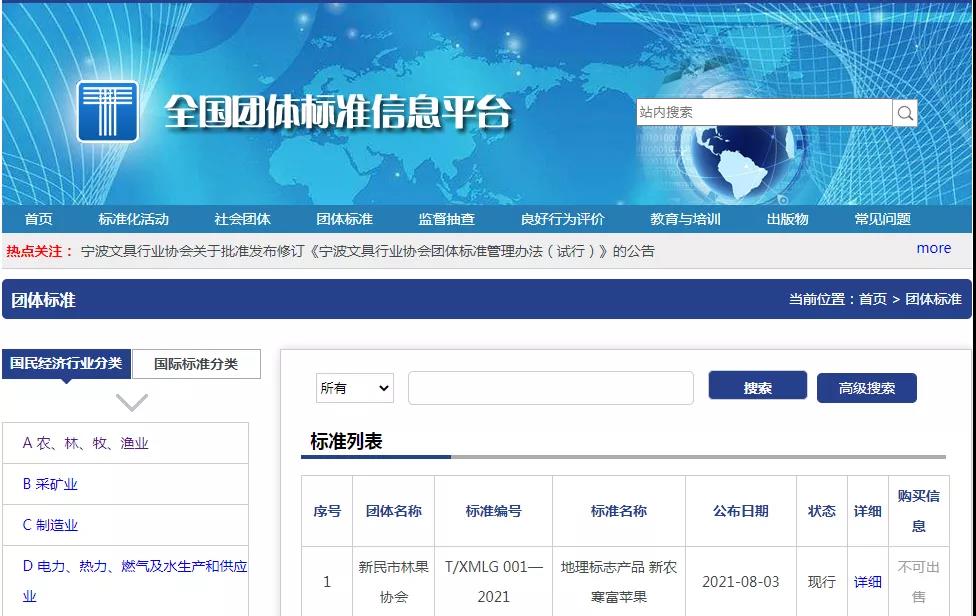
Task: Open the 宁波文具行业协会 announcement link
Action: pos(367,251)
